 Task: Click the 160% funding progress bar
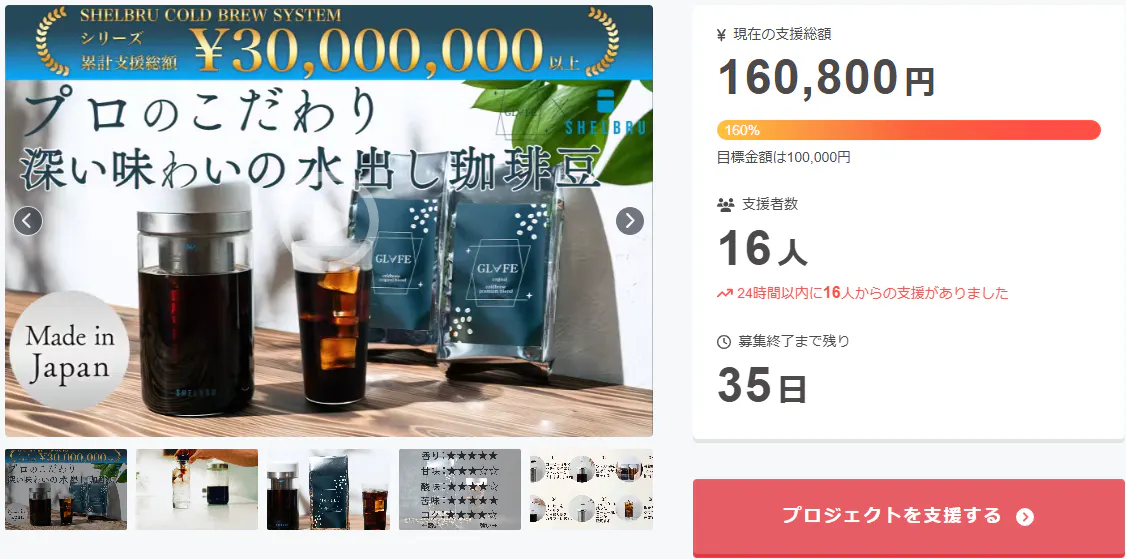(x=908, y=130)
